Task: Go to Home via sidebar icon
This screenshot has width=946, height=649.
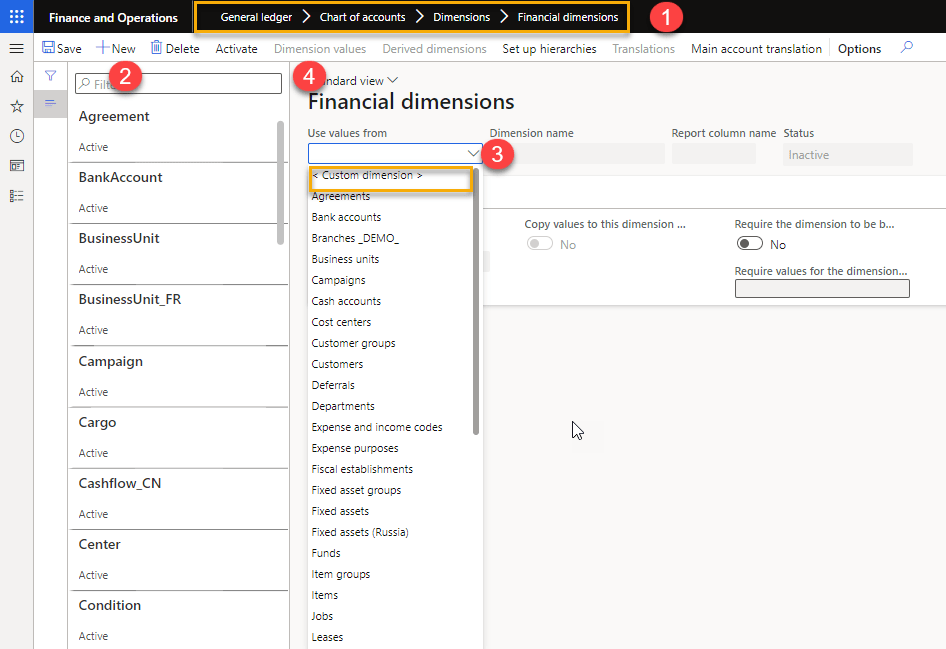Action: coord(16,76)
